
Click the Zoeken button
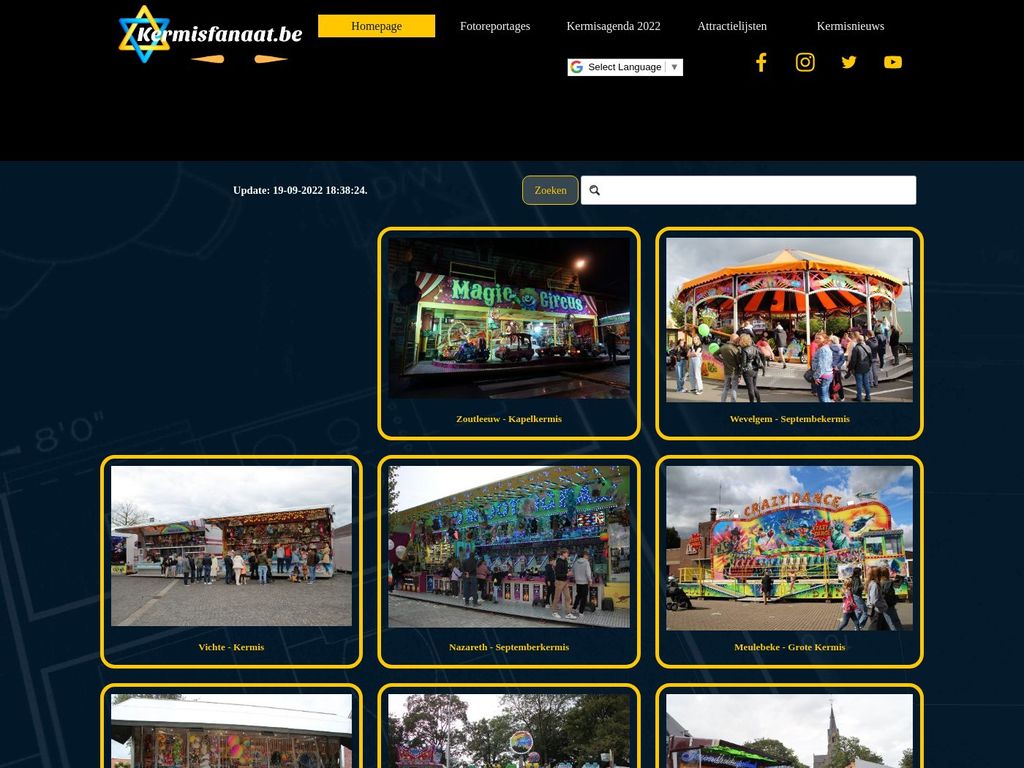pyautogui.click(x=550, y=190)
